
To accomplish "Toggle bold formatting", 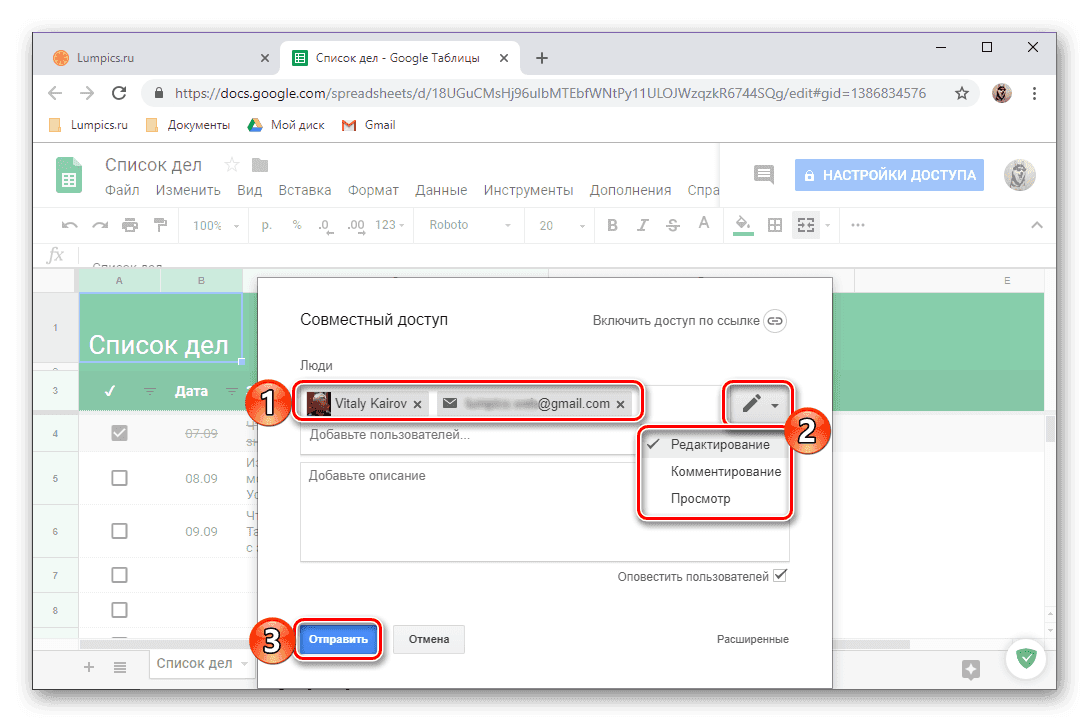I will click(612, 225).
